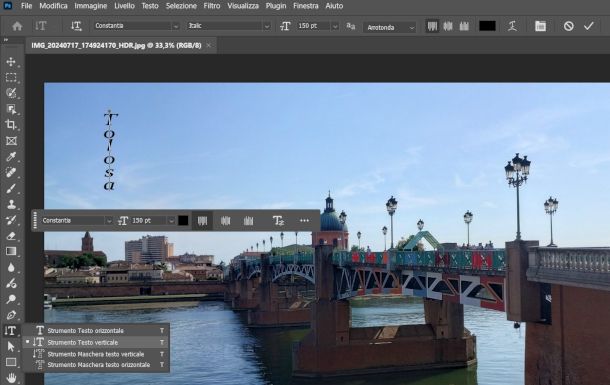Open the Immagine menu
Viewport: 610px width, 385px height.
91,6
